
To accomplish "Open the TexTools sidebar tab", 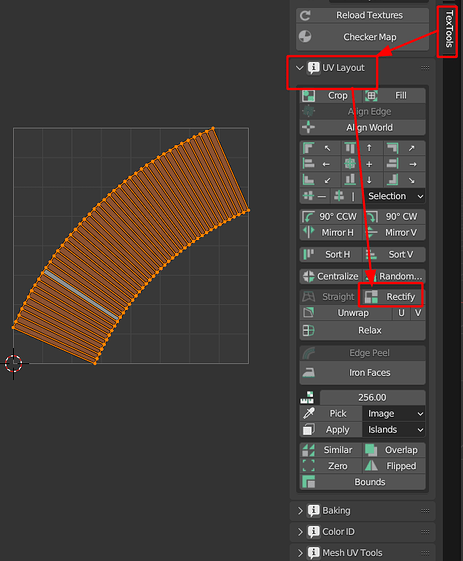I will (449, 29).
